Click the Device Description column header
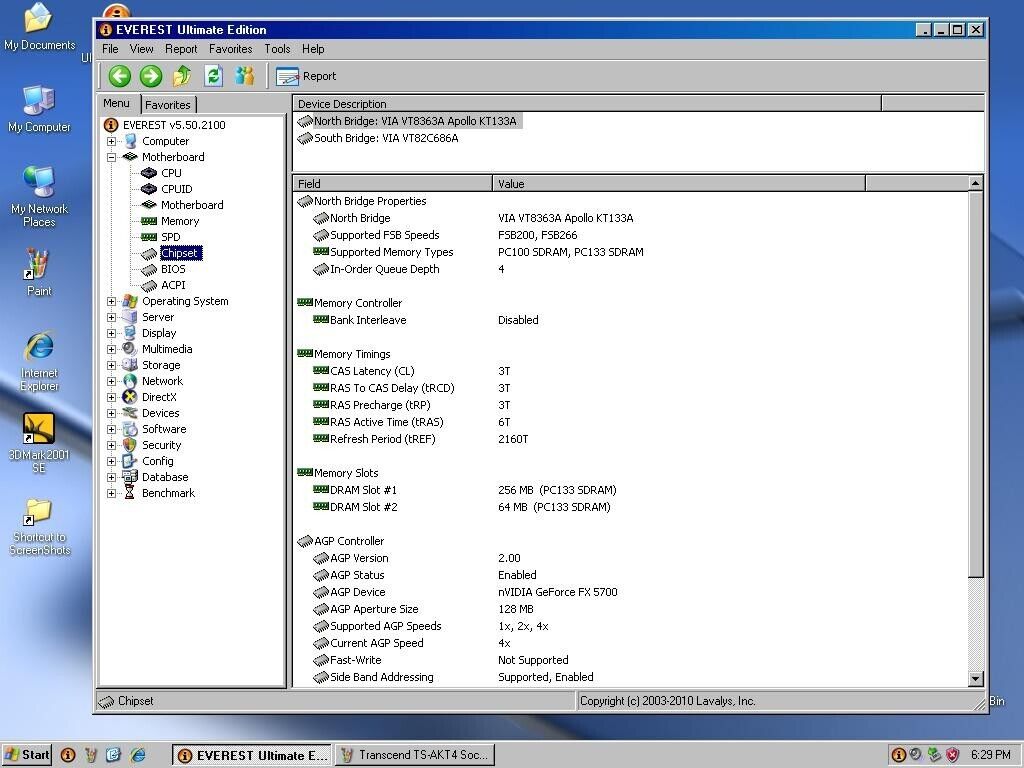This screenshot has width=1024, height=768. click(x=587, y=104)
